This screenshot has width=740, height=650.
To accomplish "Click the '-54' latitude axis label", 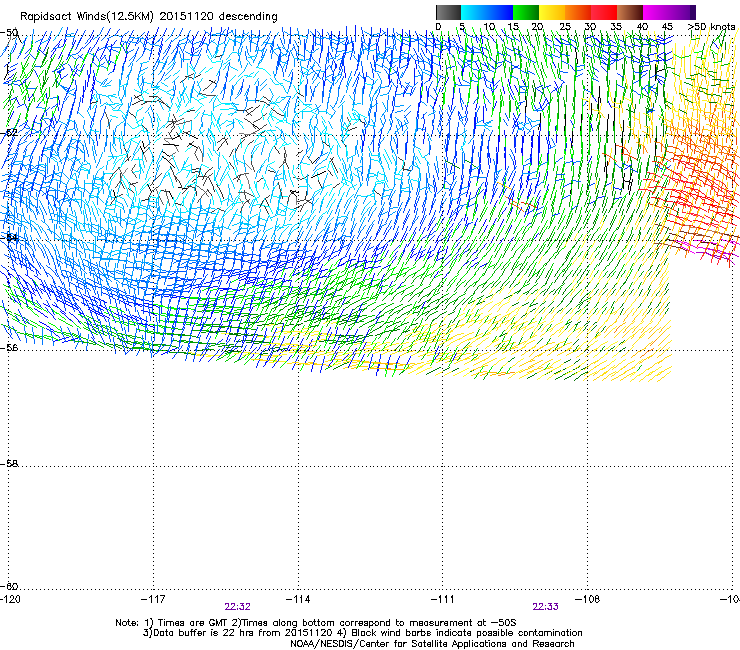I will 9,237.
